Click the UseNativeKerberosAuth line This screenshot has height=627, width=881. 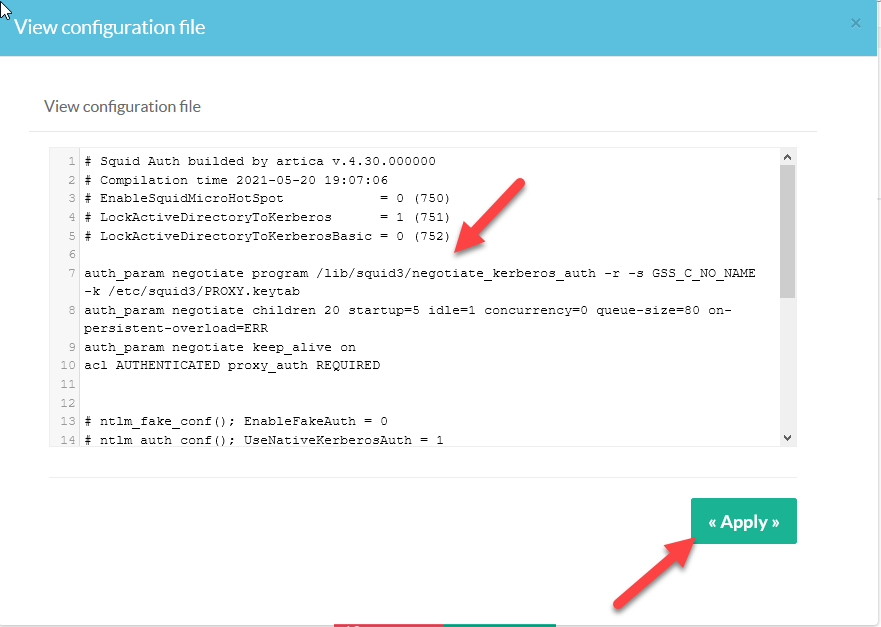pos(264,439)
